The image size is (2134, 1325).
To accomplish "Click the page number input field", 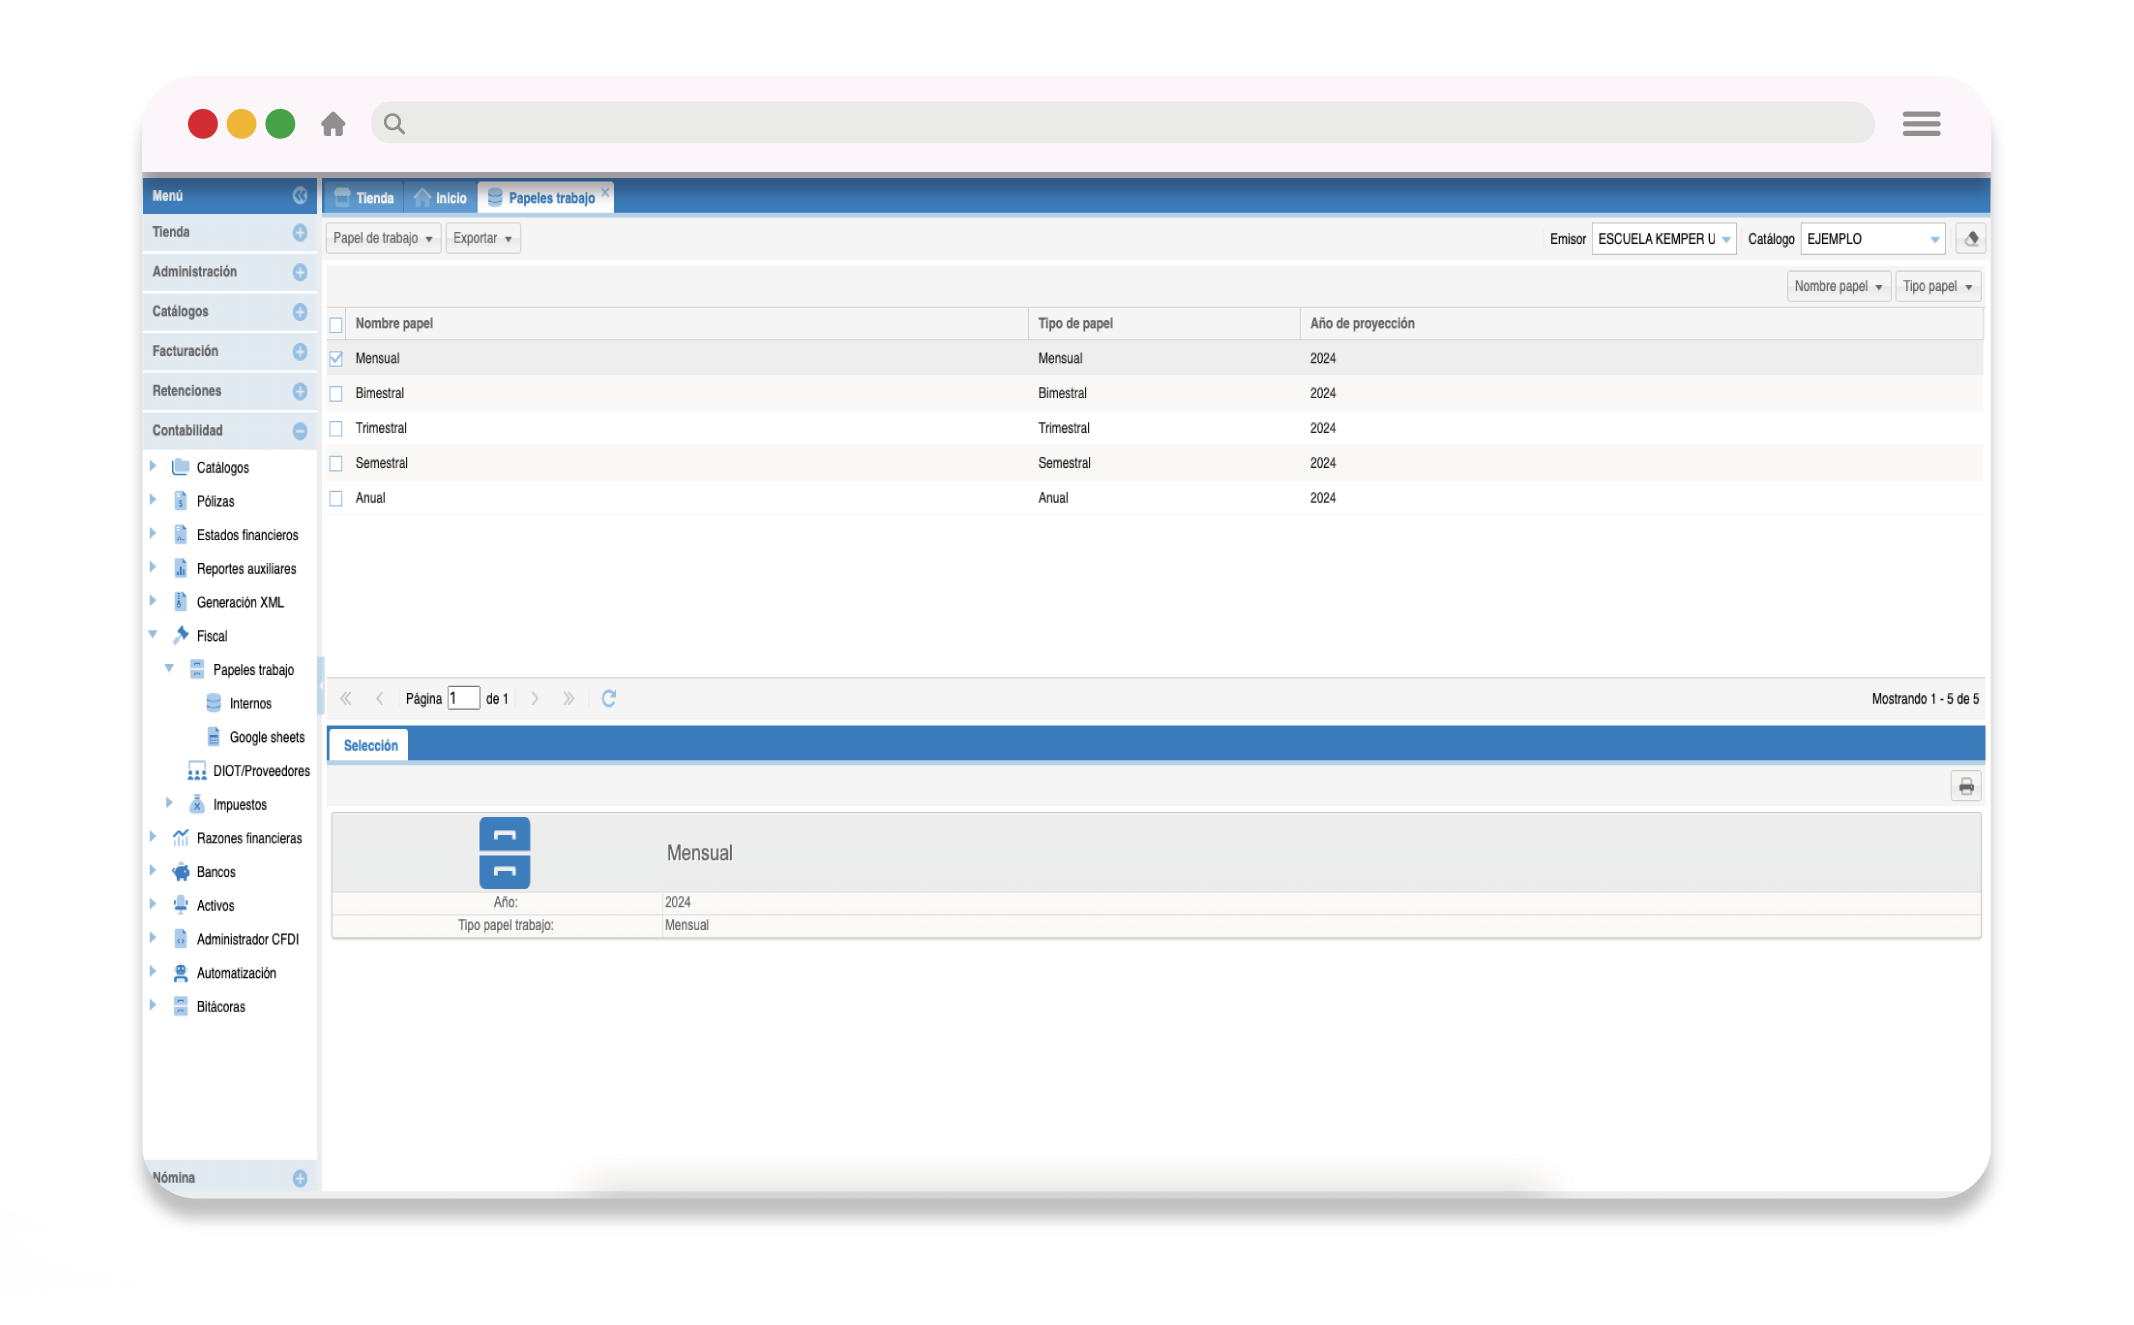I will (463, 698).
